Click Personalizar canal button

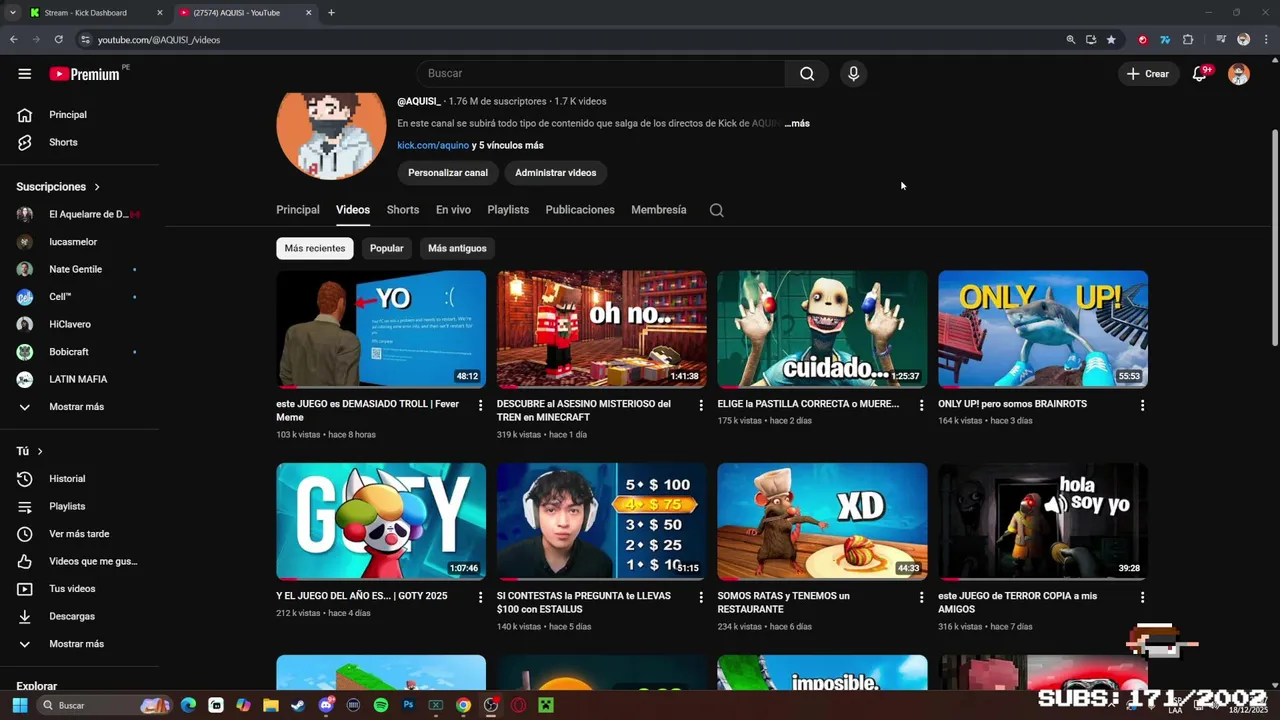pyautogui.click(x=448, y=173)
